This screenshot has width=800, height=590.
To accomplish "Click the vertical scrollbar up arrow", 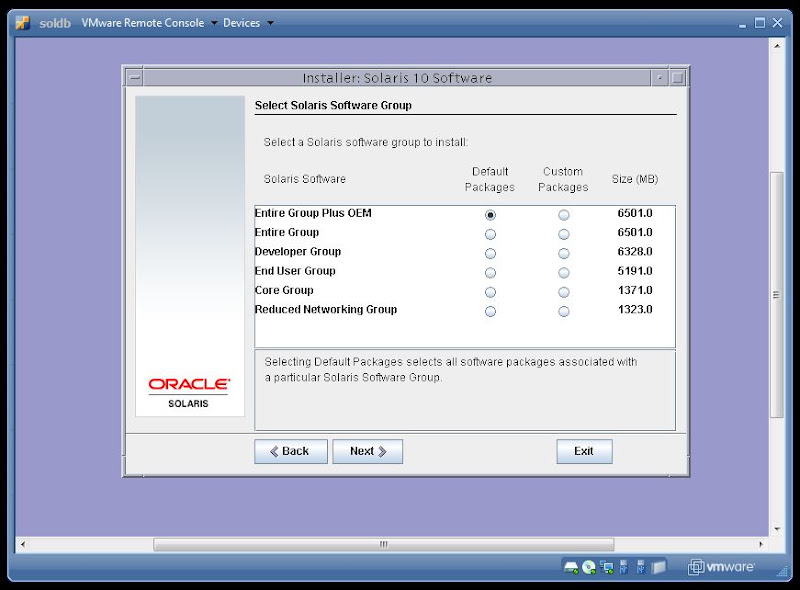I will tap(777, 46).
